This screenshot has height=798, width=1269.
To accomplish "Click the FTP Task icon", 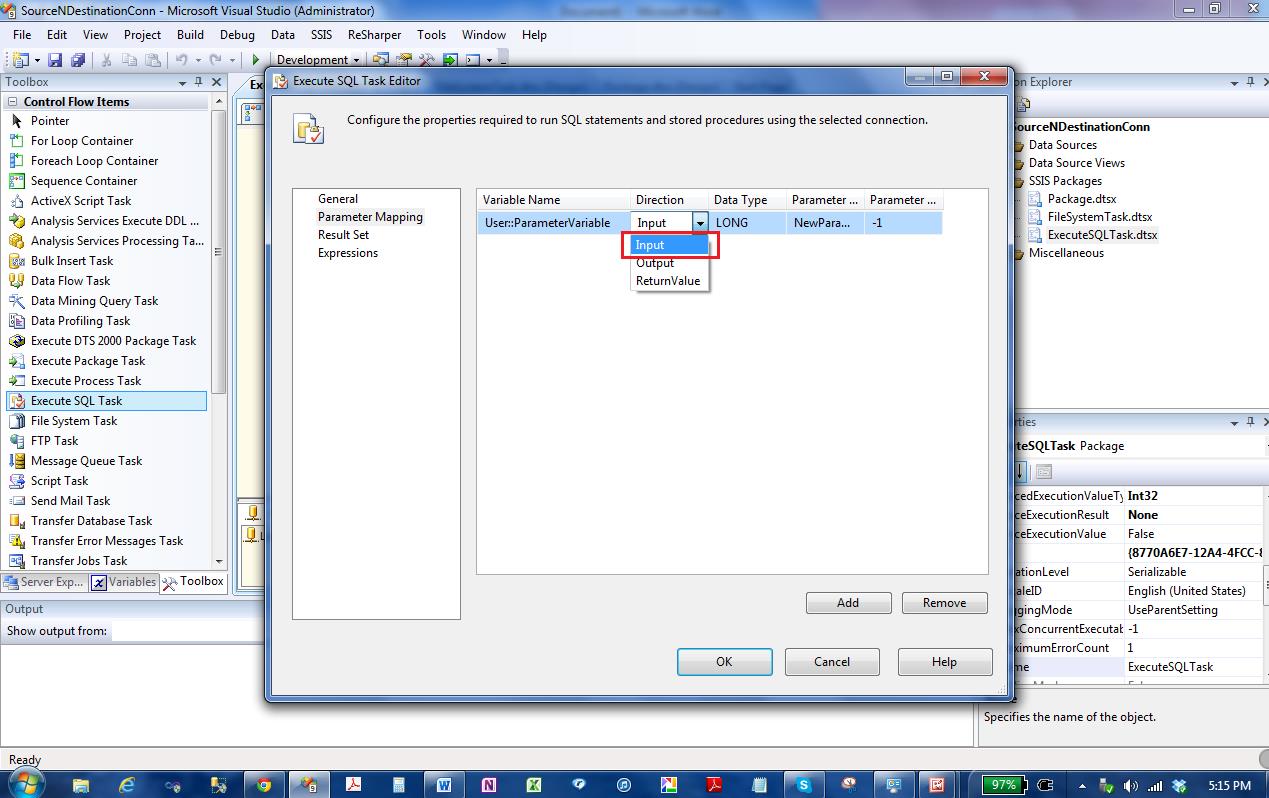I will click(16, 441).
